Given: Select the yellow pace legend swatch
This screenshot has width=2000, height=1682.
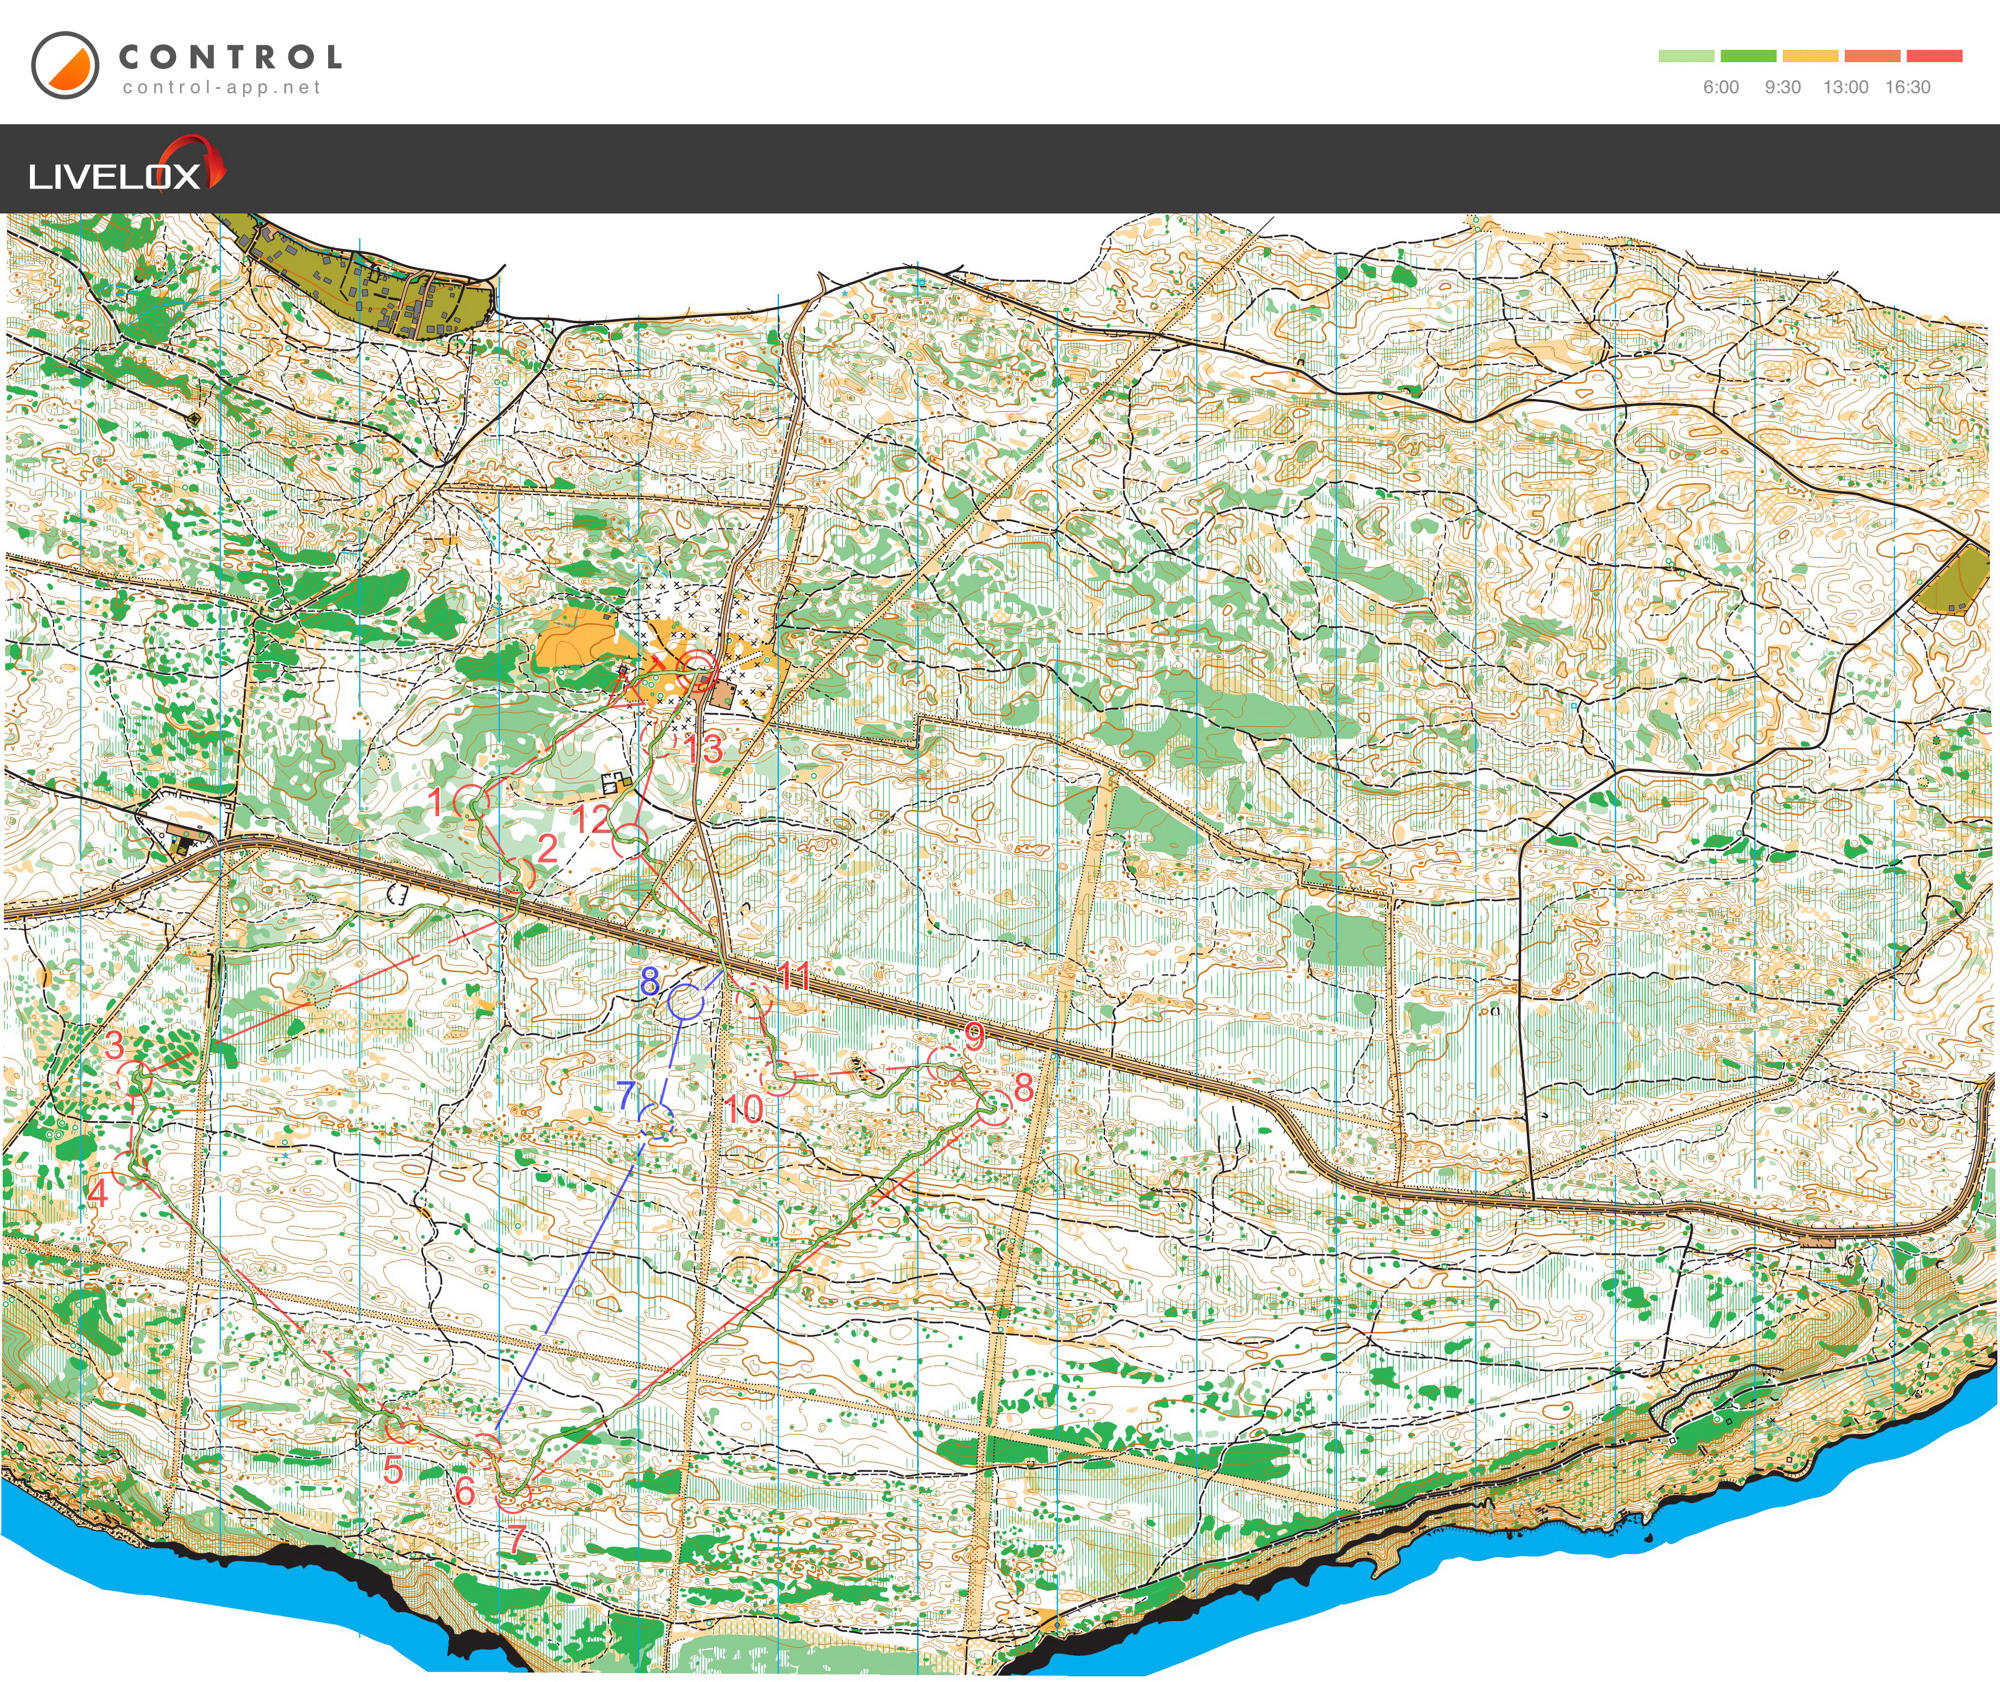Looking at the screenshot, I should pos(1810,56).
